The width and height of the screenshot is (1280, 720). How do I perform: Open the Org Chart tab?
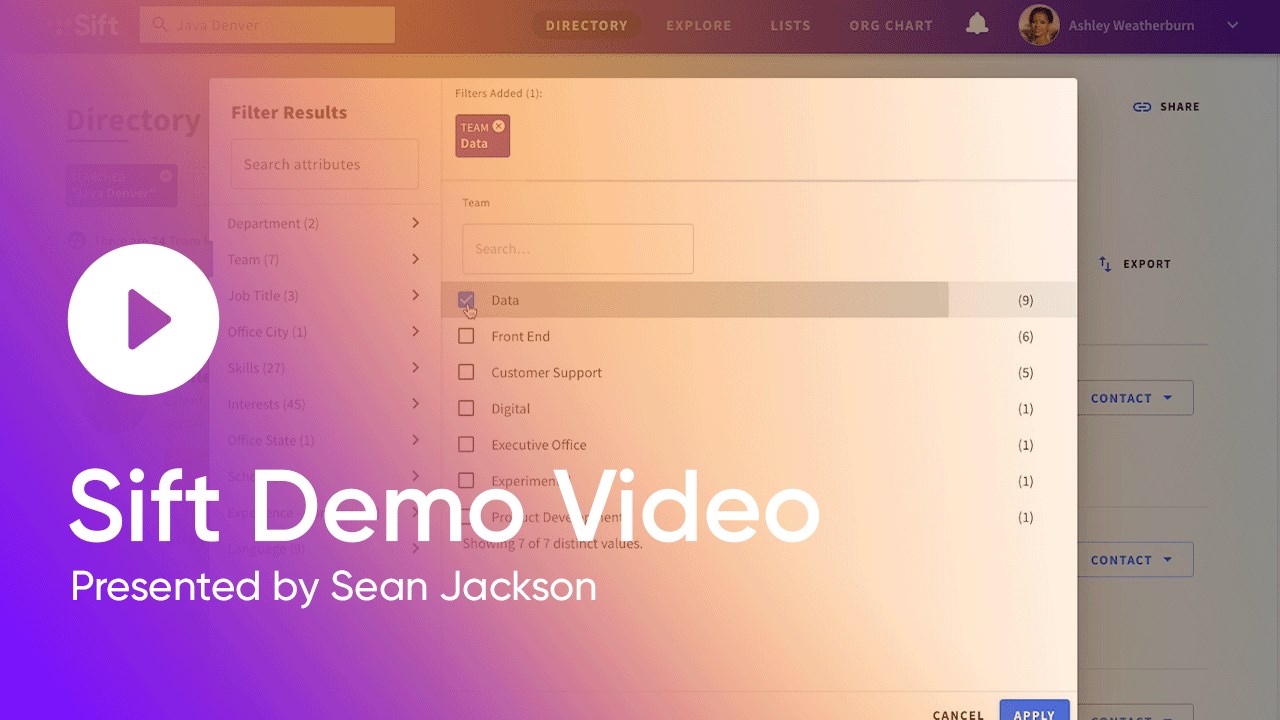[x=891, y=25]
